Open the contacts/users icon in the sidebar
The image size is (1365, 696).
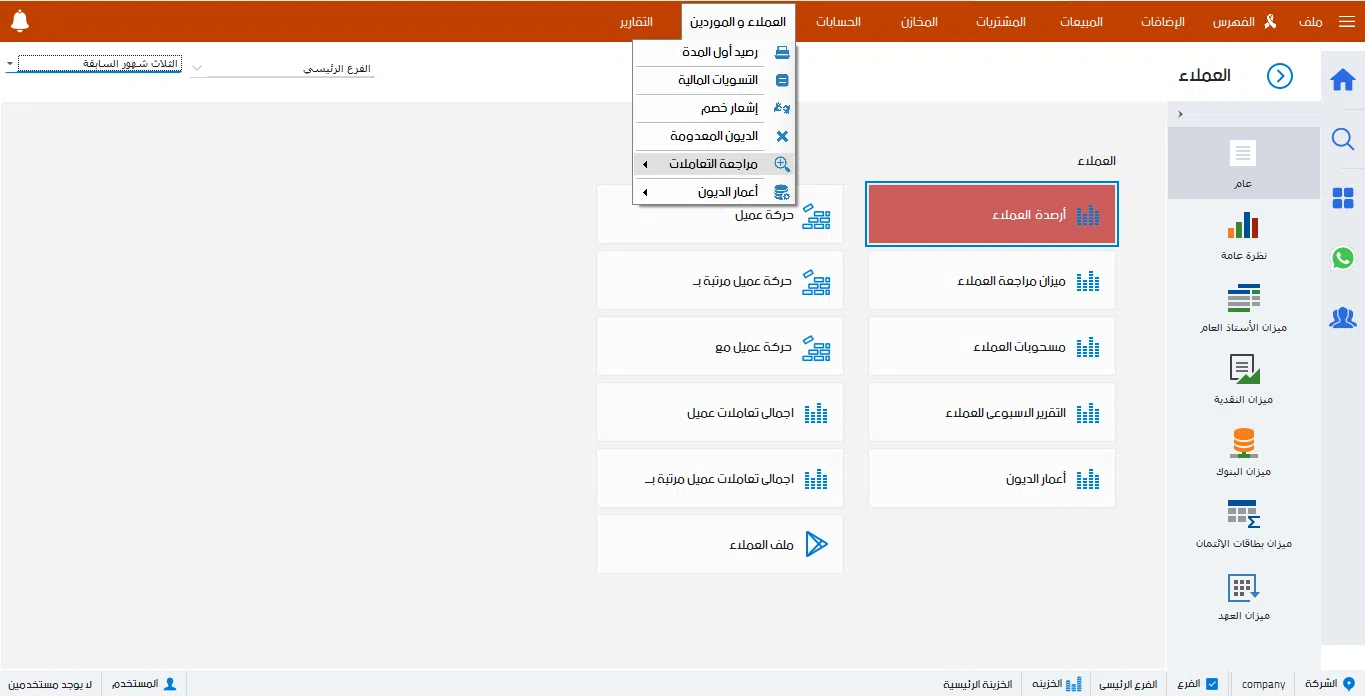click(x=1343, y=317)
